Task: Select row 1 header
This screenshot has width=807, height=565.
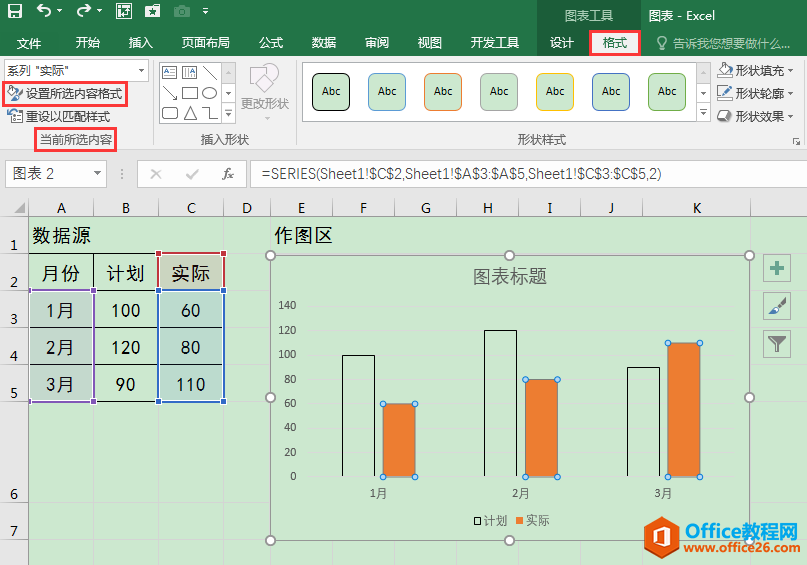Action: pyautogui.click(x=14, y=236)
